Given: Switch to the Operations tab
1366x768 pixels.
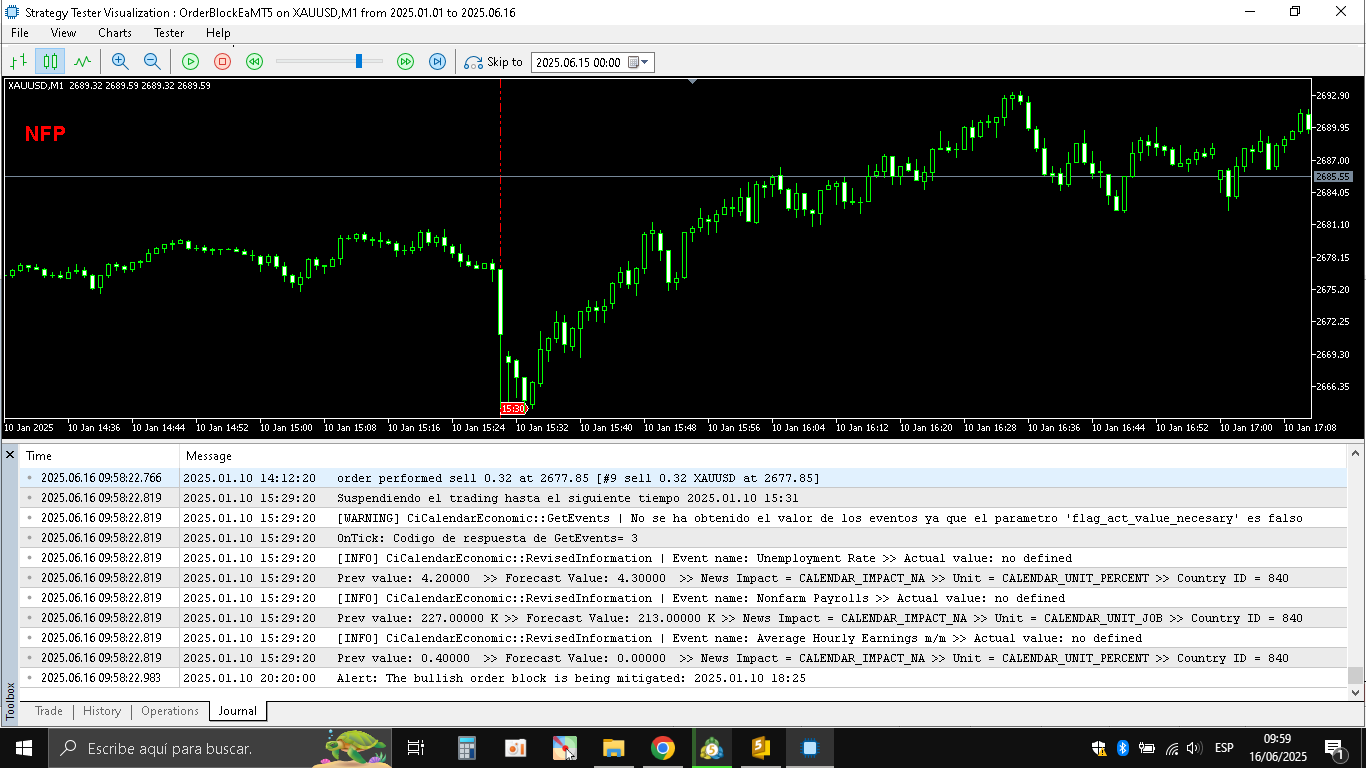Looking at the screenshot, I should (170, 711).
